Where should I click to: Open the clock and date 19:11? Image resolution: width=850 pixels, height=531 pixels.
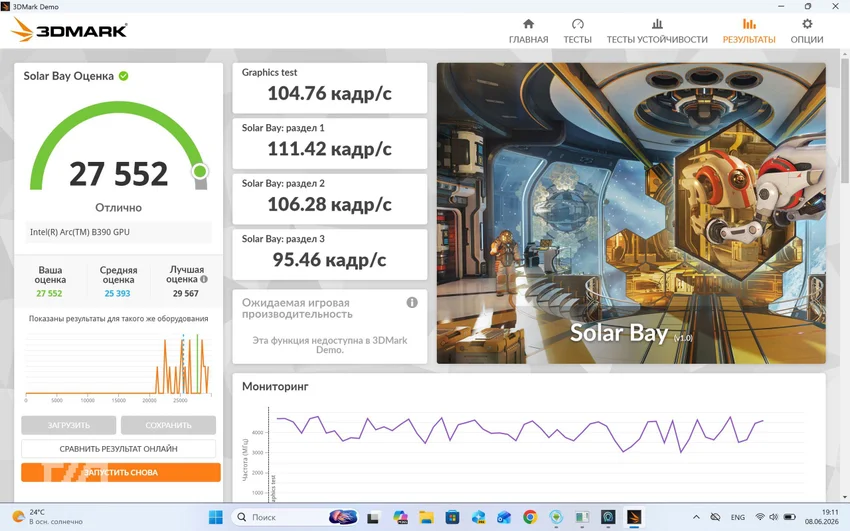(821, 516)
